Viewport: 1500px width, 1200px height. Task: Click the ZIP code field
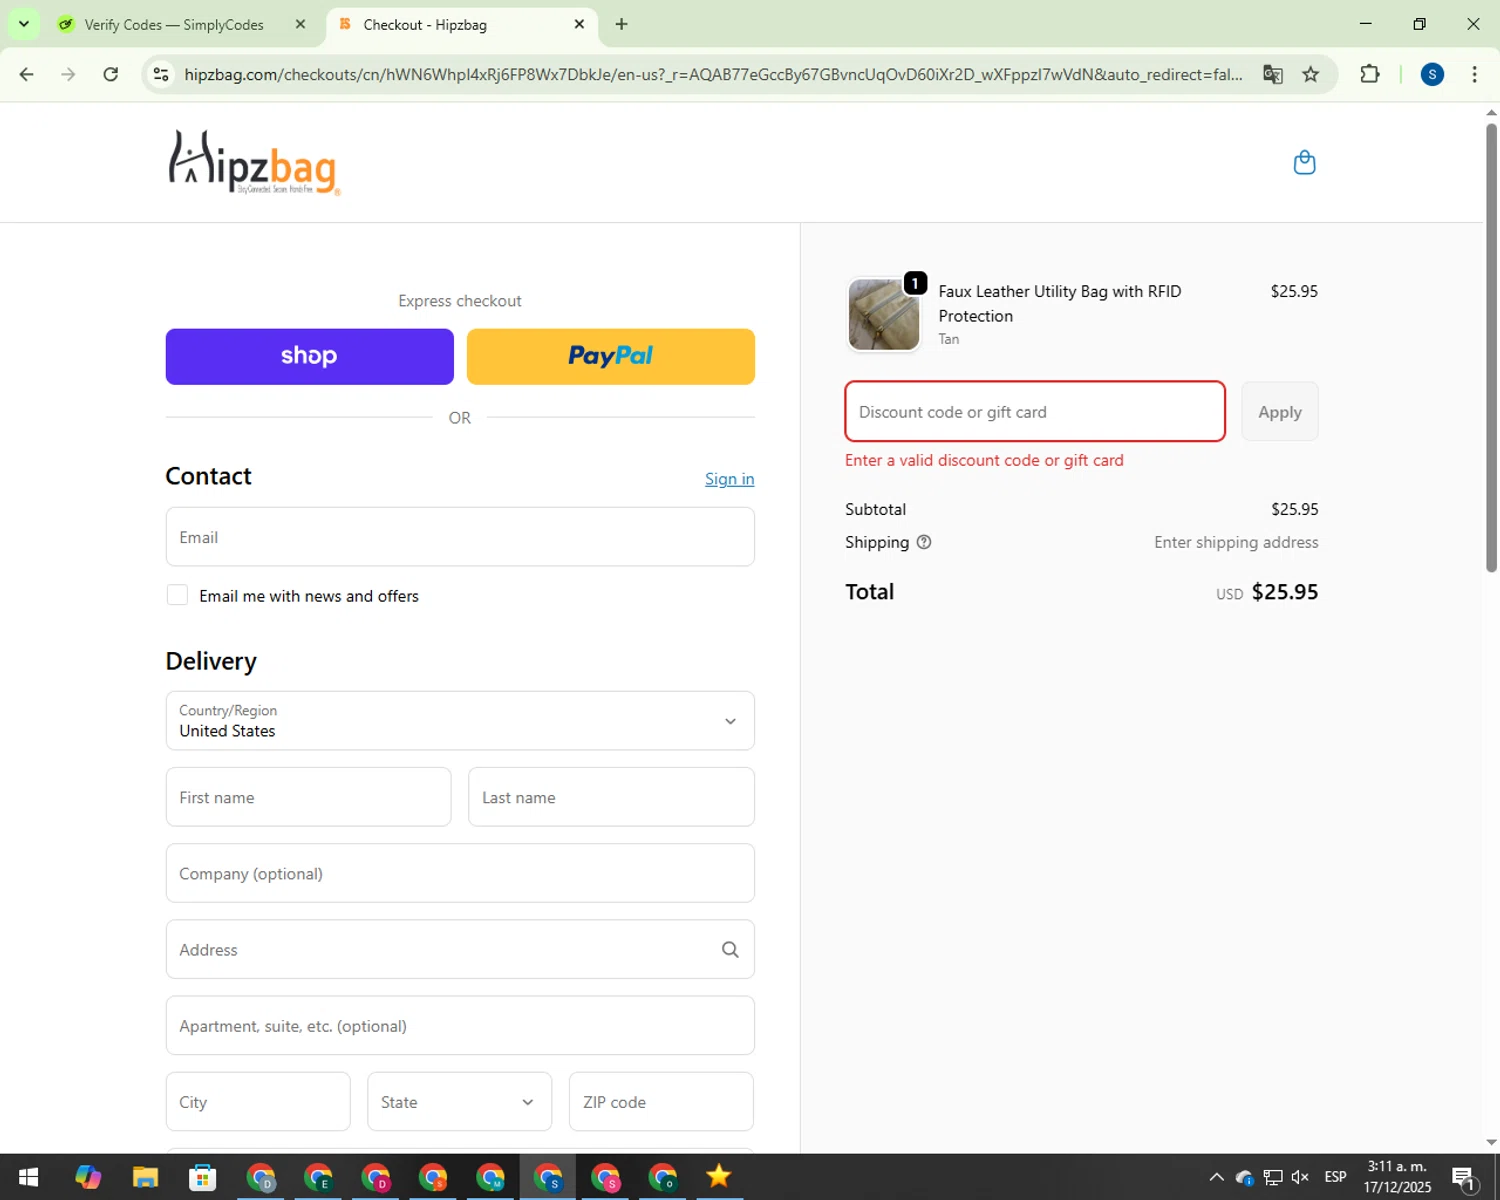[x=661, y=1102]
